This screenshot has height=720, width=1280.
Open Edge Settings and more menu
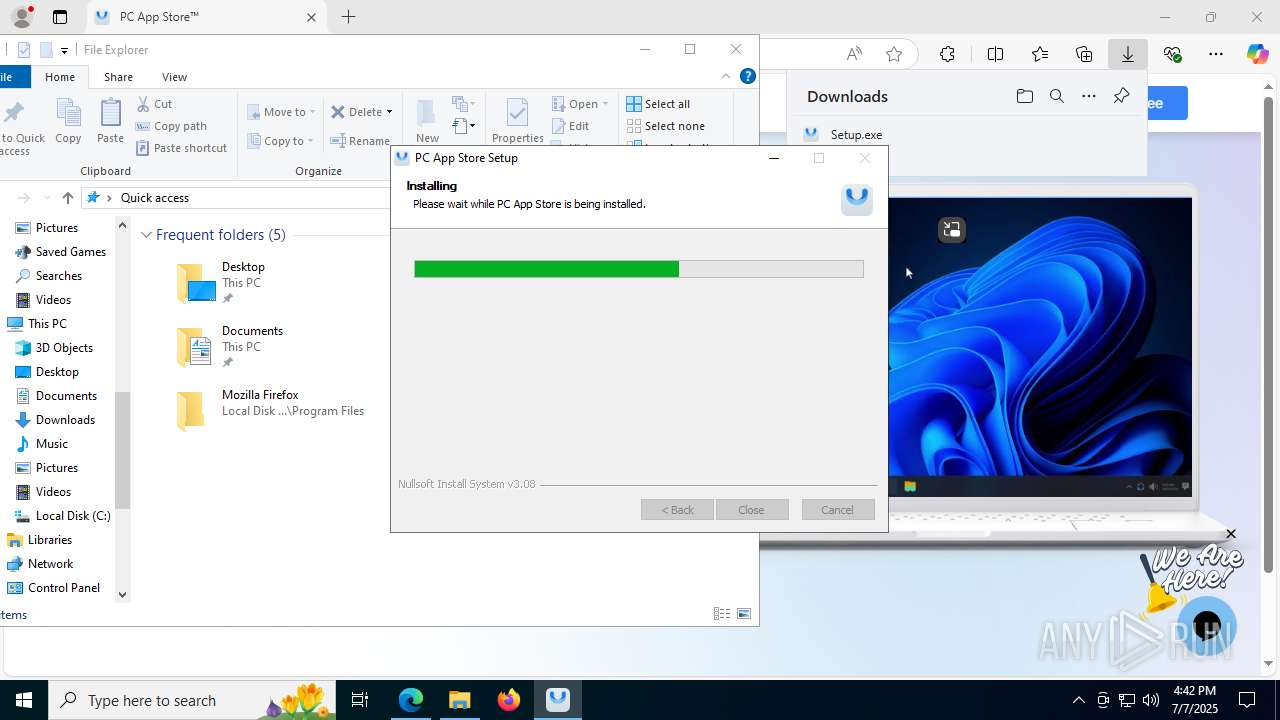(1216, 54)
